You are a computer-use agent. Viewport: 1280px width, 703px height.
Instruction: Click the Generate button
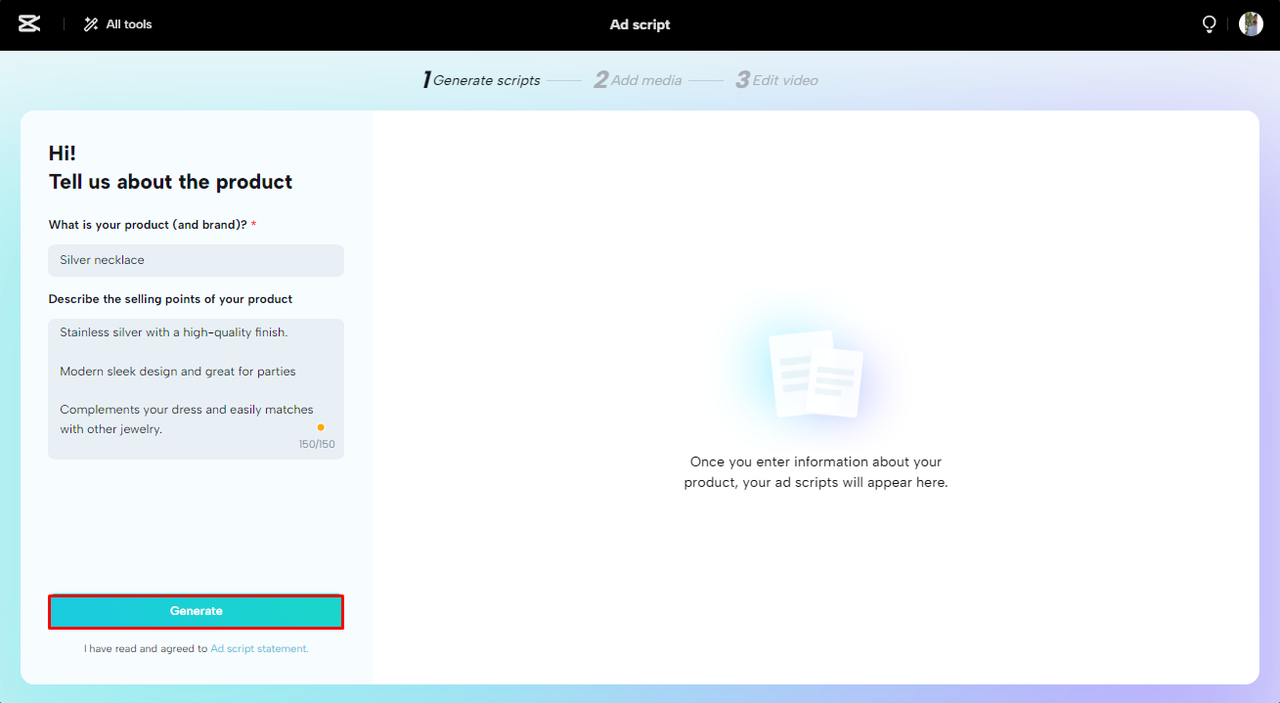(x=196, y=611)
